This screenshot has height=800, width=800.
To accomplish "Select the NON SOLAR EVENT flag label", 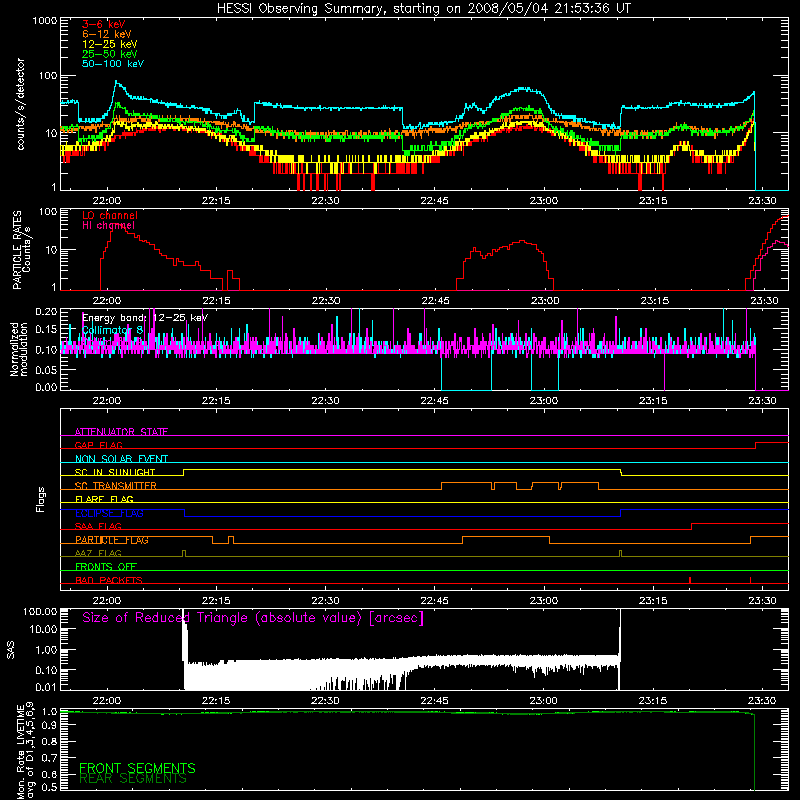I will coord(121,459).
